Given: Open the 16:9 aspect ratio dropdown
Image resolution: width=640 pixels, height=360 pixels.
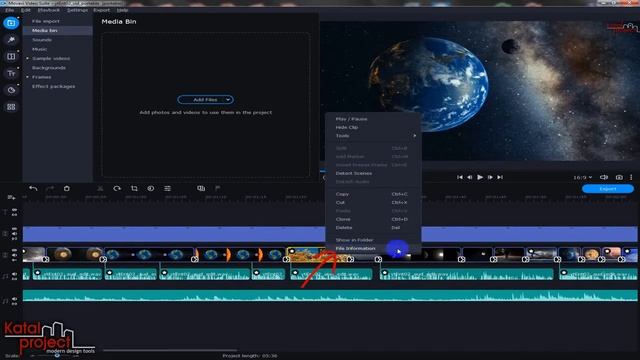Looking at the screenshot, I should 582,177.
